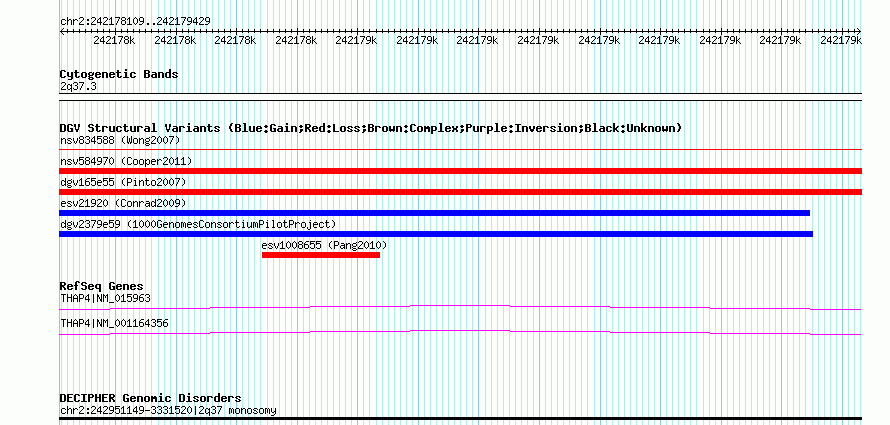890x425 pixels.
Task: Open THAP4|NM_001164356 gene label
Action: (x=114, y=323)
